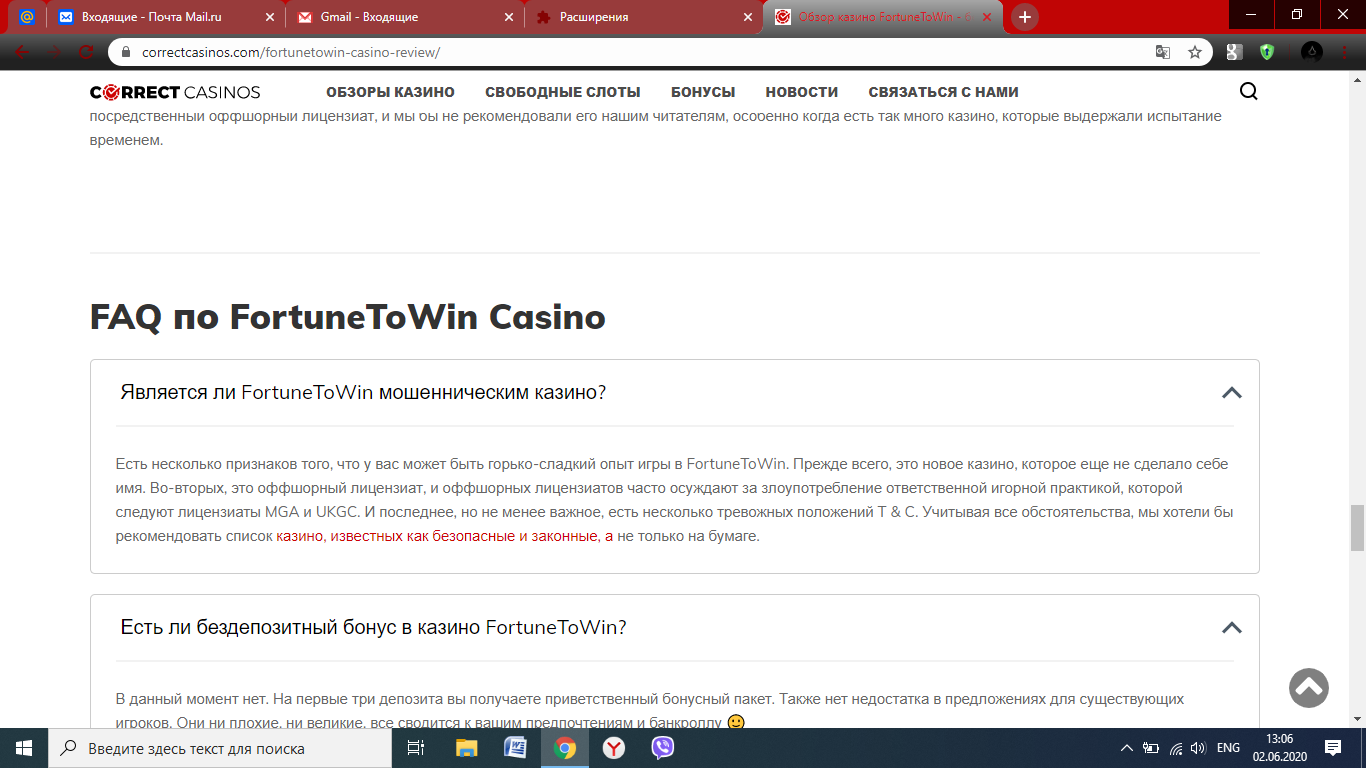Viewport: 1366px width, 768px height.
Task: Switch to the Расширения tab
Action: (x=643, y=17)
